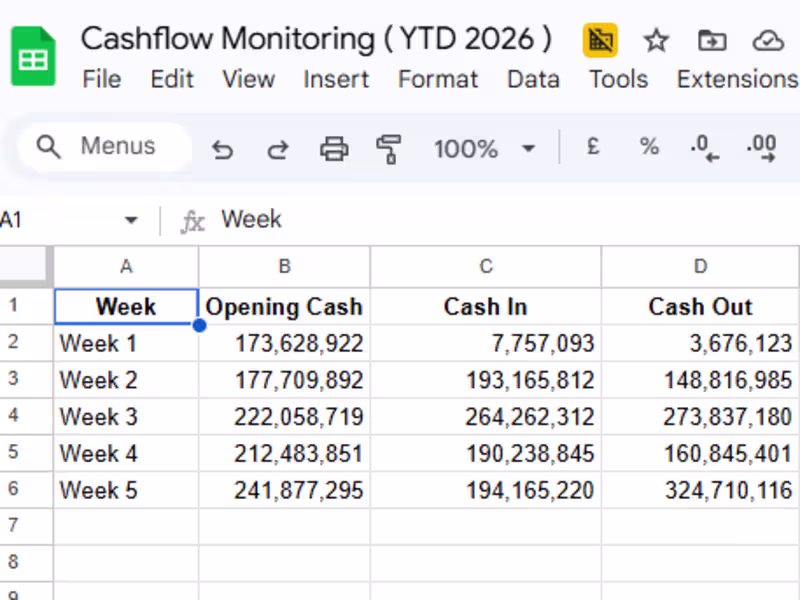Print the spreadsheet

[333, 149]
